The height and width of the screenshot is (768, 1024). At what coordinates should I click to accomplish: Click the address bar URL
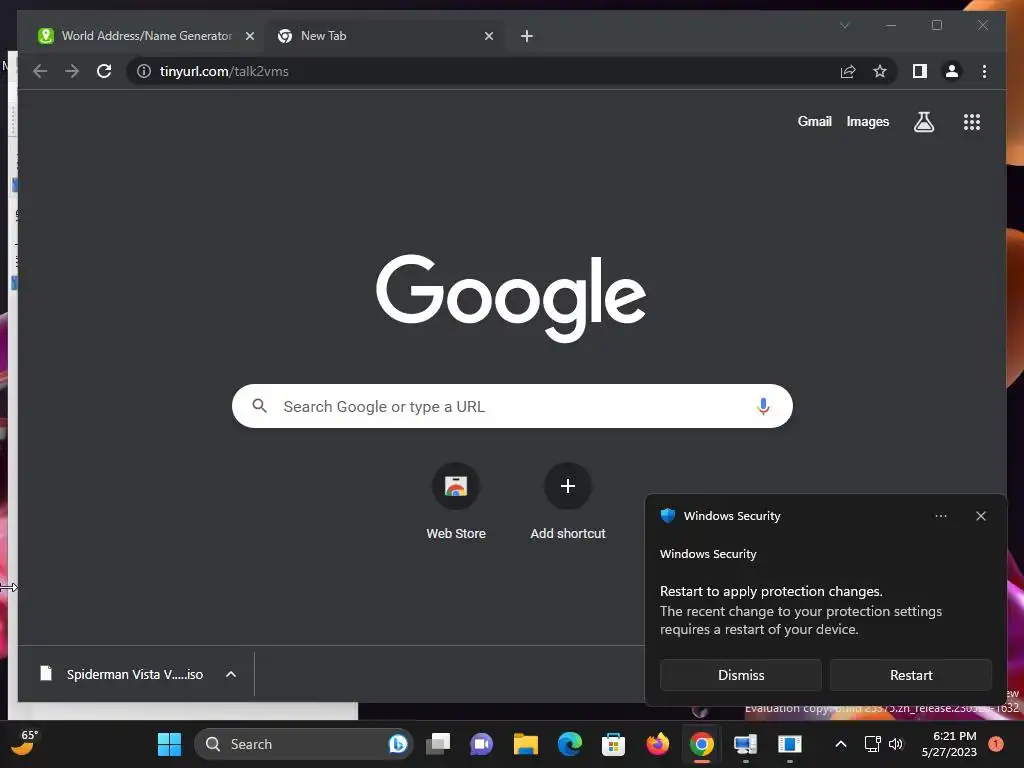(x=224, y=71)
